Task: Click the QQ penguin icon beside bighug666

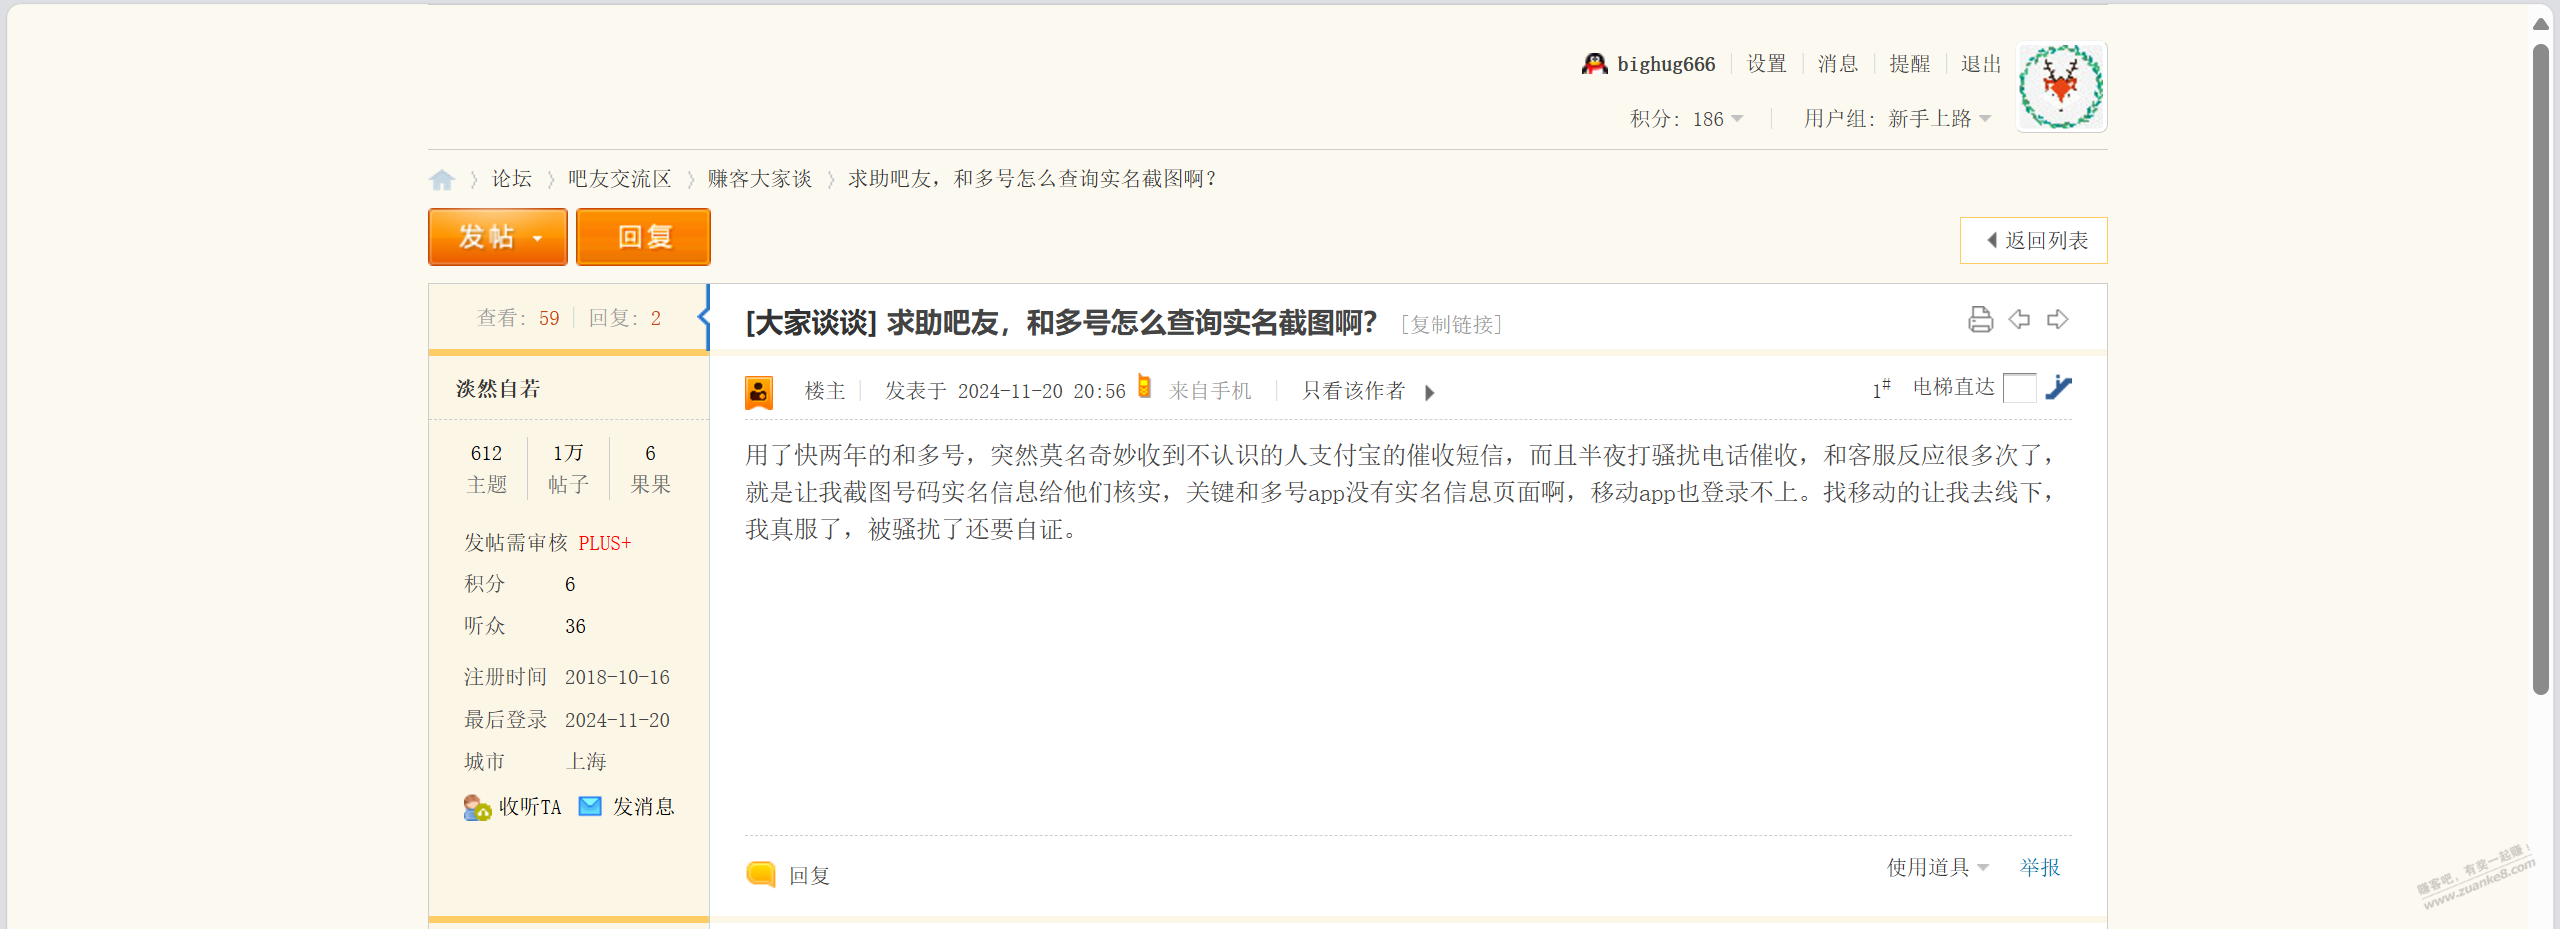Action: 1594,64
